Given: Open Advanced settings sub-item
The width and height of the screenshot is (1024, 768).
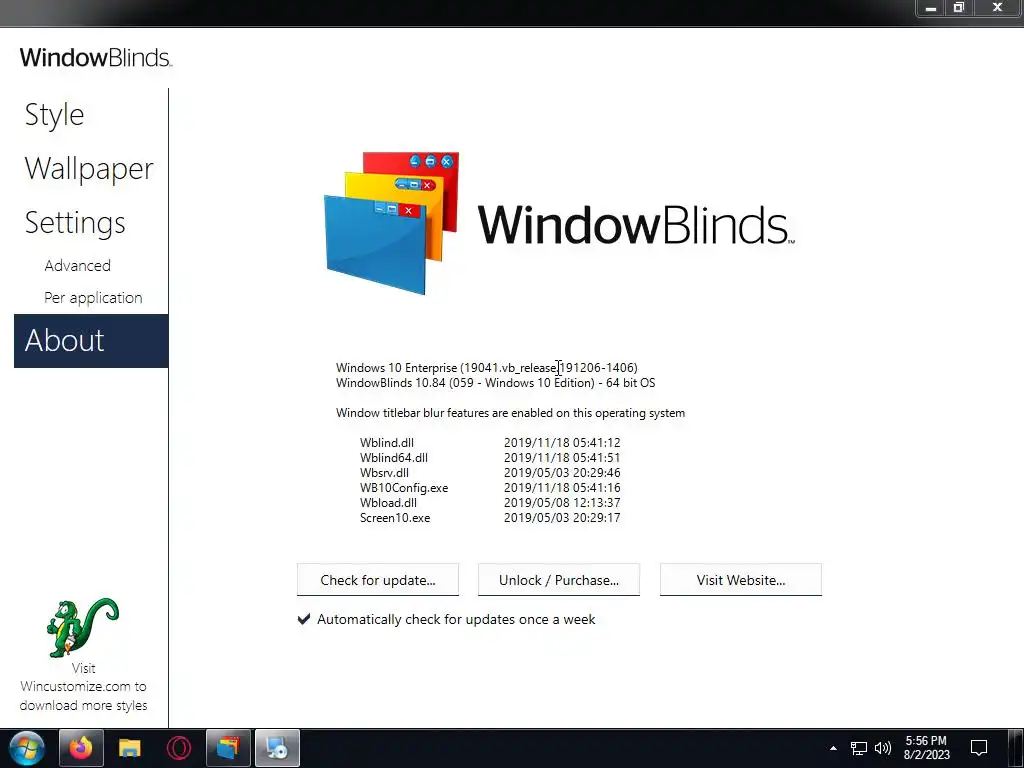Looking at the screenshot, I should 78,266.
